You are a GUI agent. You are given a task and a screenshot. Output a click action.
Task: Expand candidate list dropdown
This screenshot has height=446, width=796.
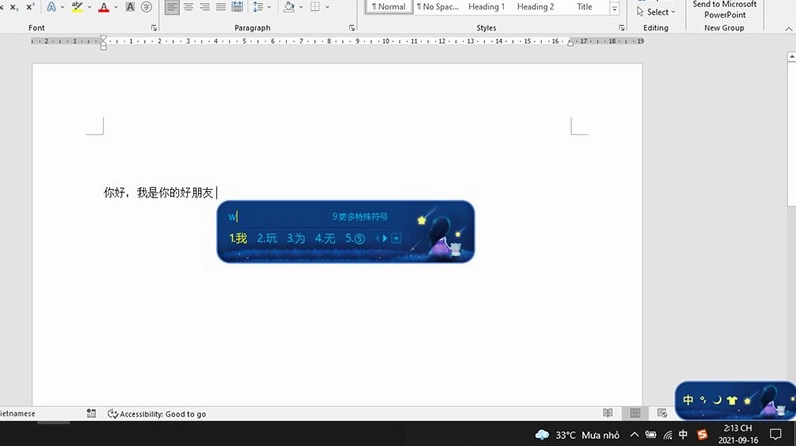point(396,238)
